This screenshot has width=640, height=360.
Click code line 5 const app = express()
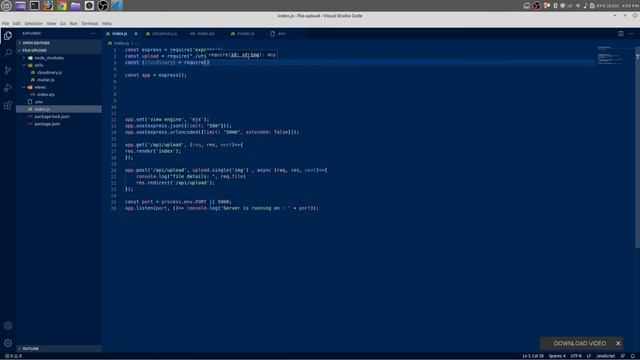(x=156, y=75)
